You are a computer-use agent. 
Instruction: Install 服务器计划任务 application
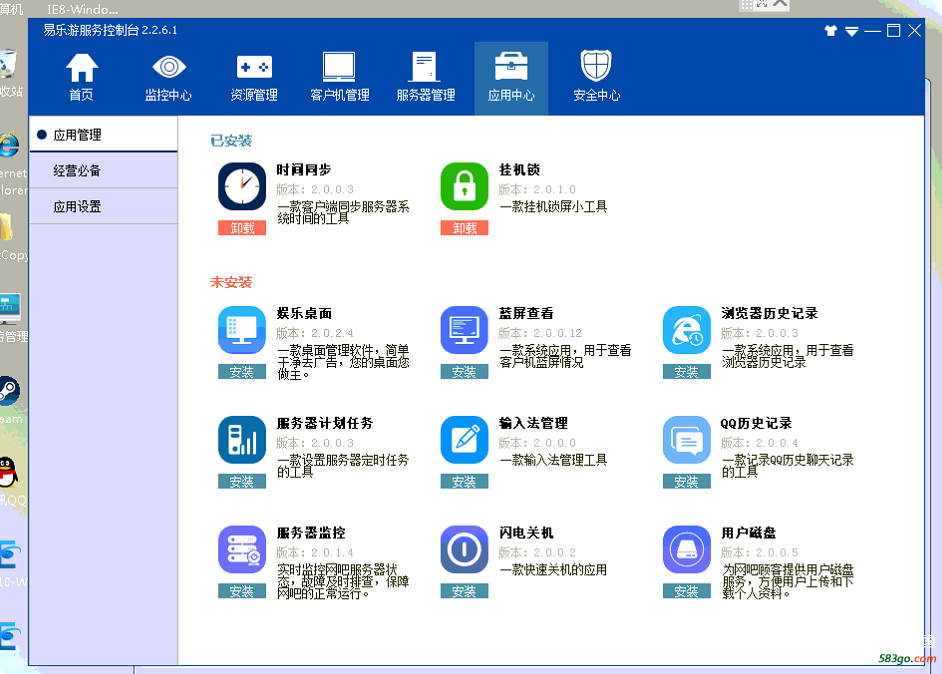[242, 482]
